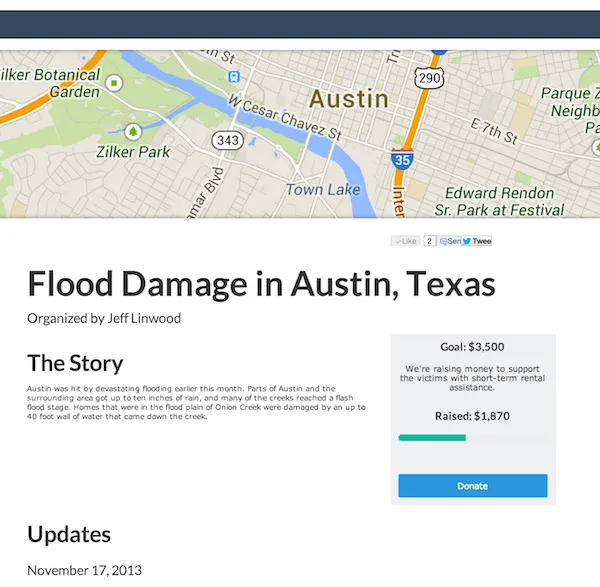Click the E 7th St map label
Screen dimensions: 600x587
494,131
